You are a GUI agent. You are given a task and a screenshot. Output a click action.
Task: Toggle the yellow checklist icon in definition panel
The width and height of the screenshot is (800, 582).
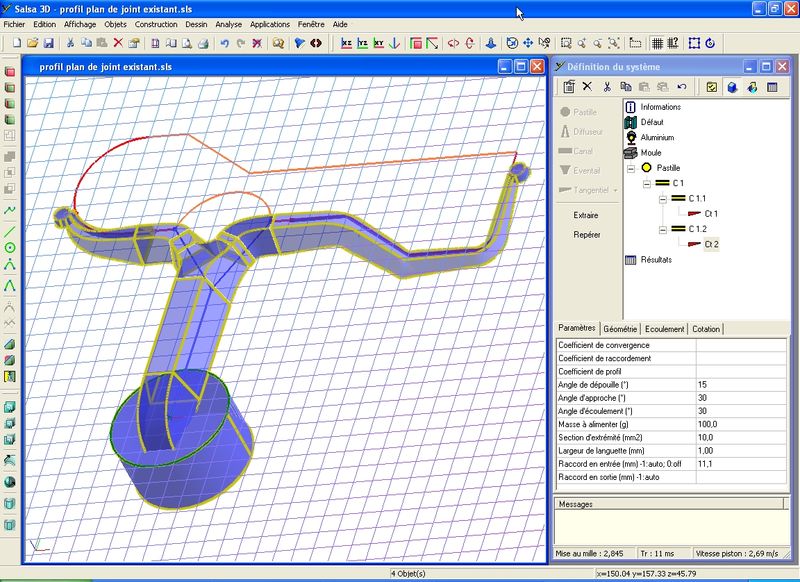[x=712, y=87]
